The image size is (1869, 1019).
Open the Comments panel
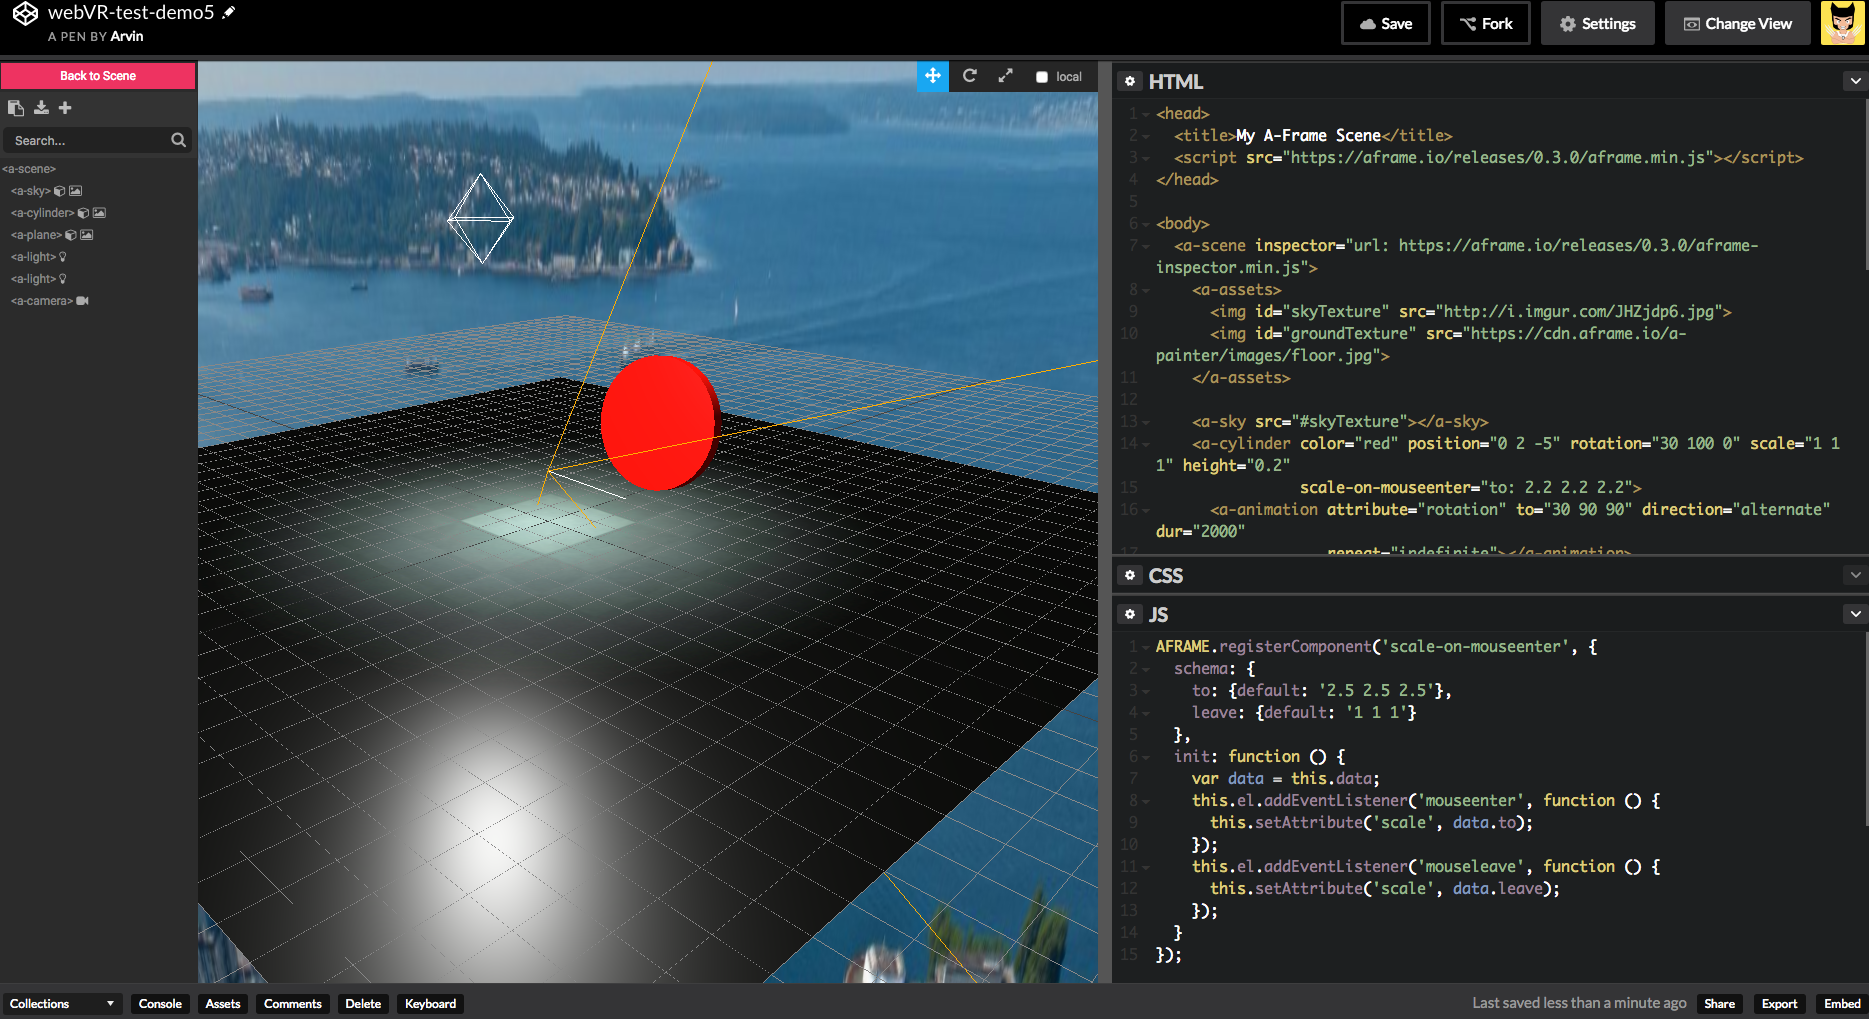[x=293, y=1004]
